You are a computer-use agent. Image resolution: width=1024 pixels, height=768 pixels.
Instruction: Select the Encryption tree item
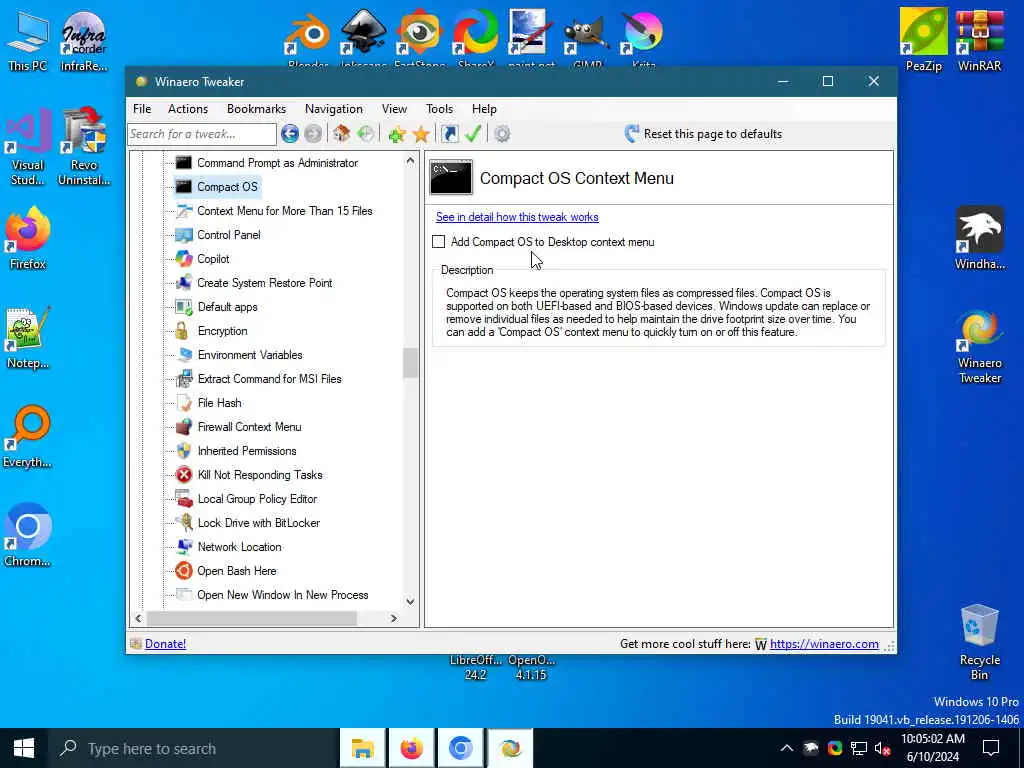(222, 331)
